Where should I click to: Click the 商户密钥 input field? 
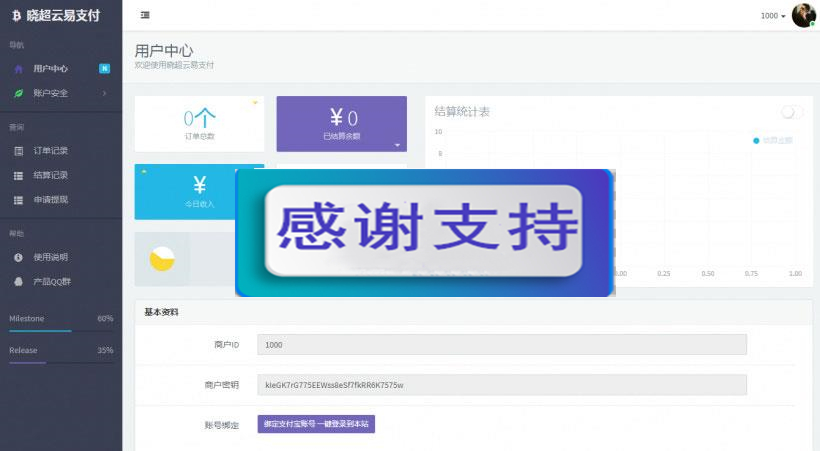pos(501,385)
